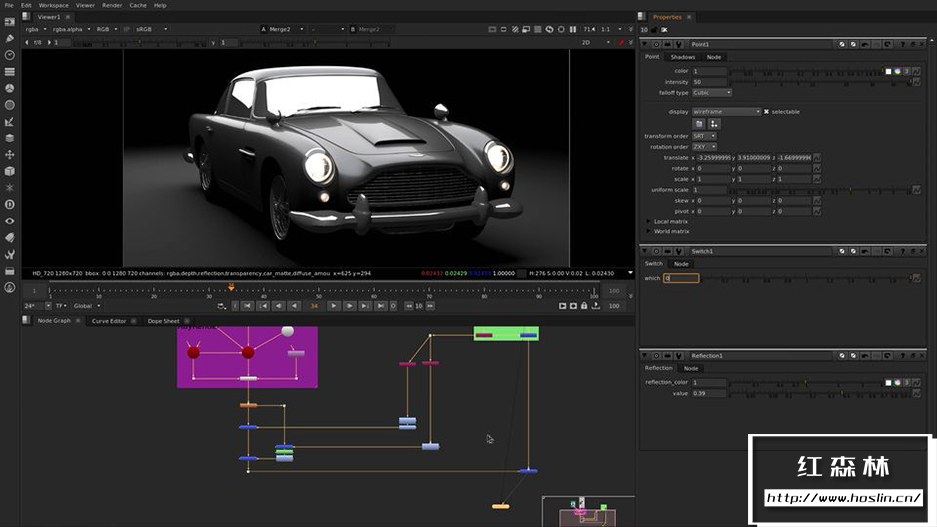Click the white color swatch in Point1
Screen dimensions: 937x527
pos(887,71)
